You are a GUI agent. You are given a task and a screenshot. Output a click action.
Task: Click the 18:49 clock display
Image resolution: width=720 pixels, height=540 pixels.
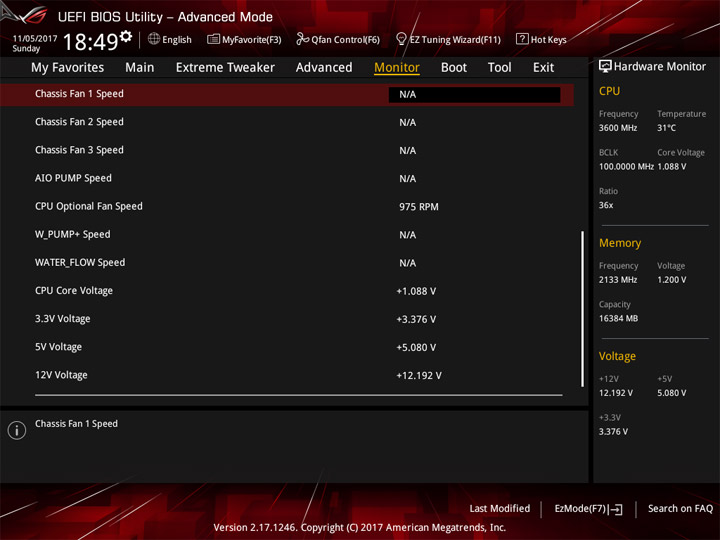click(90, 42)
